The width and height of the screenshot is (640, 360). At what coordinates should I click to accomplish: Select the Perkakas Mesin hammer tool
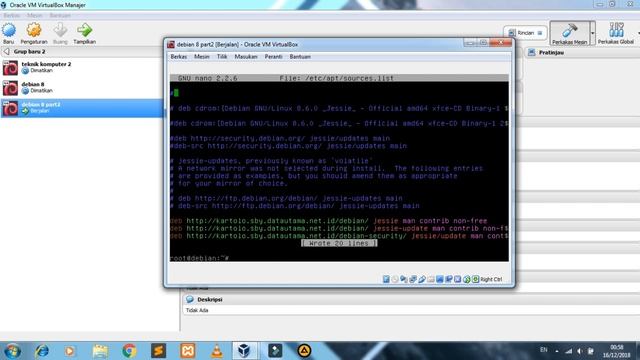click(x=569, y=33)
